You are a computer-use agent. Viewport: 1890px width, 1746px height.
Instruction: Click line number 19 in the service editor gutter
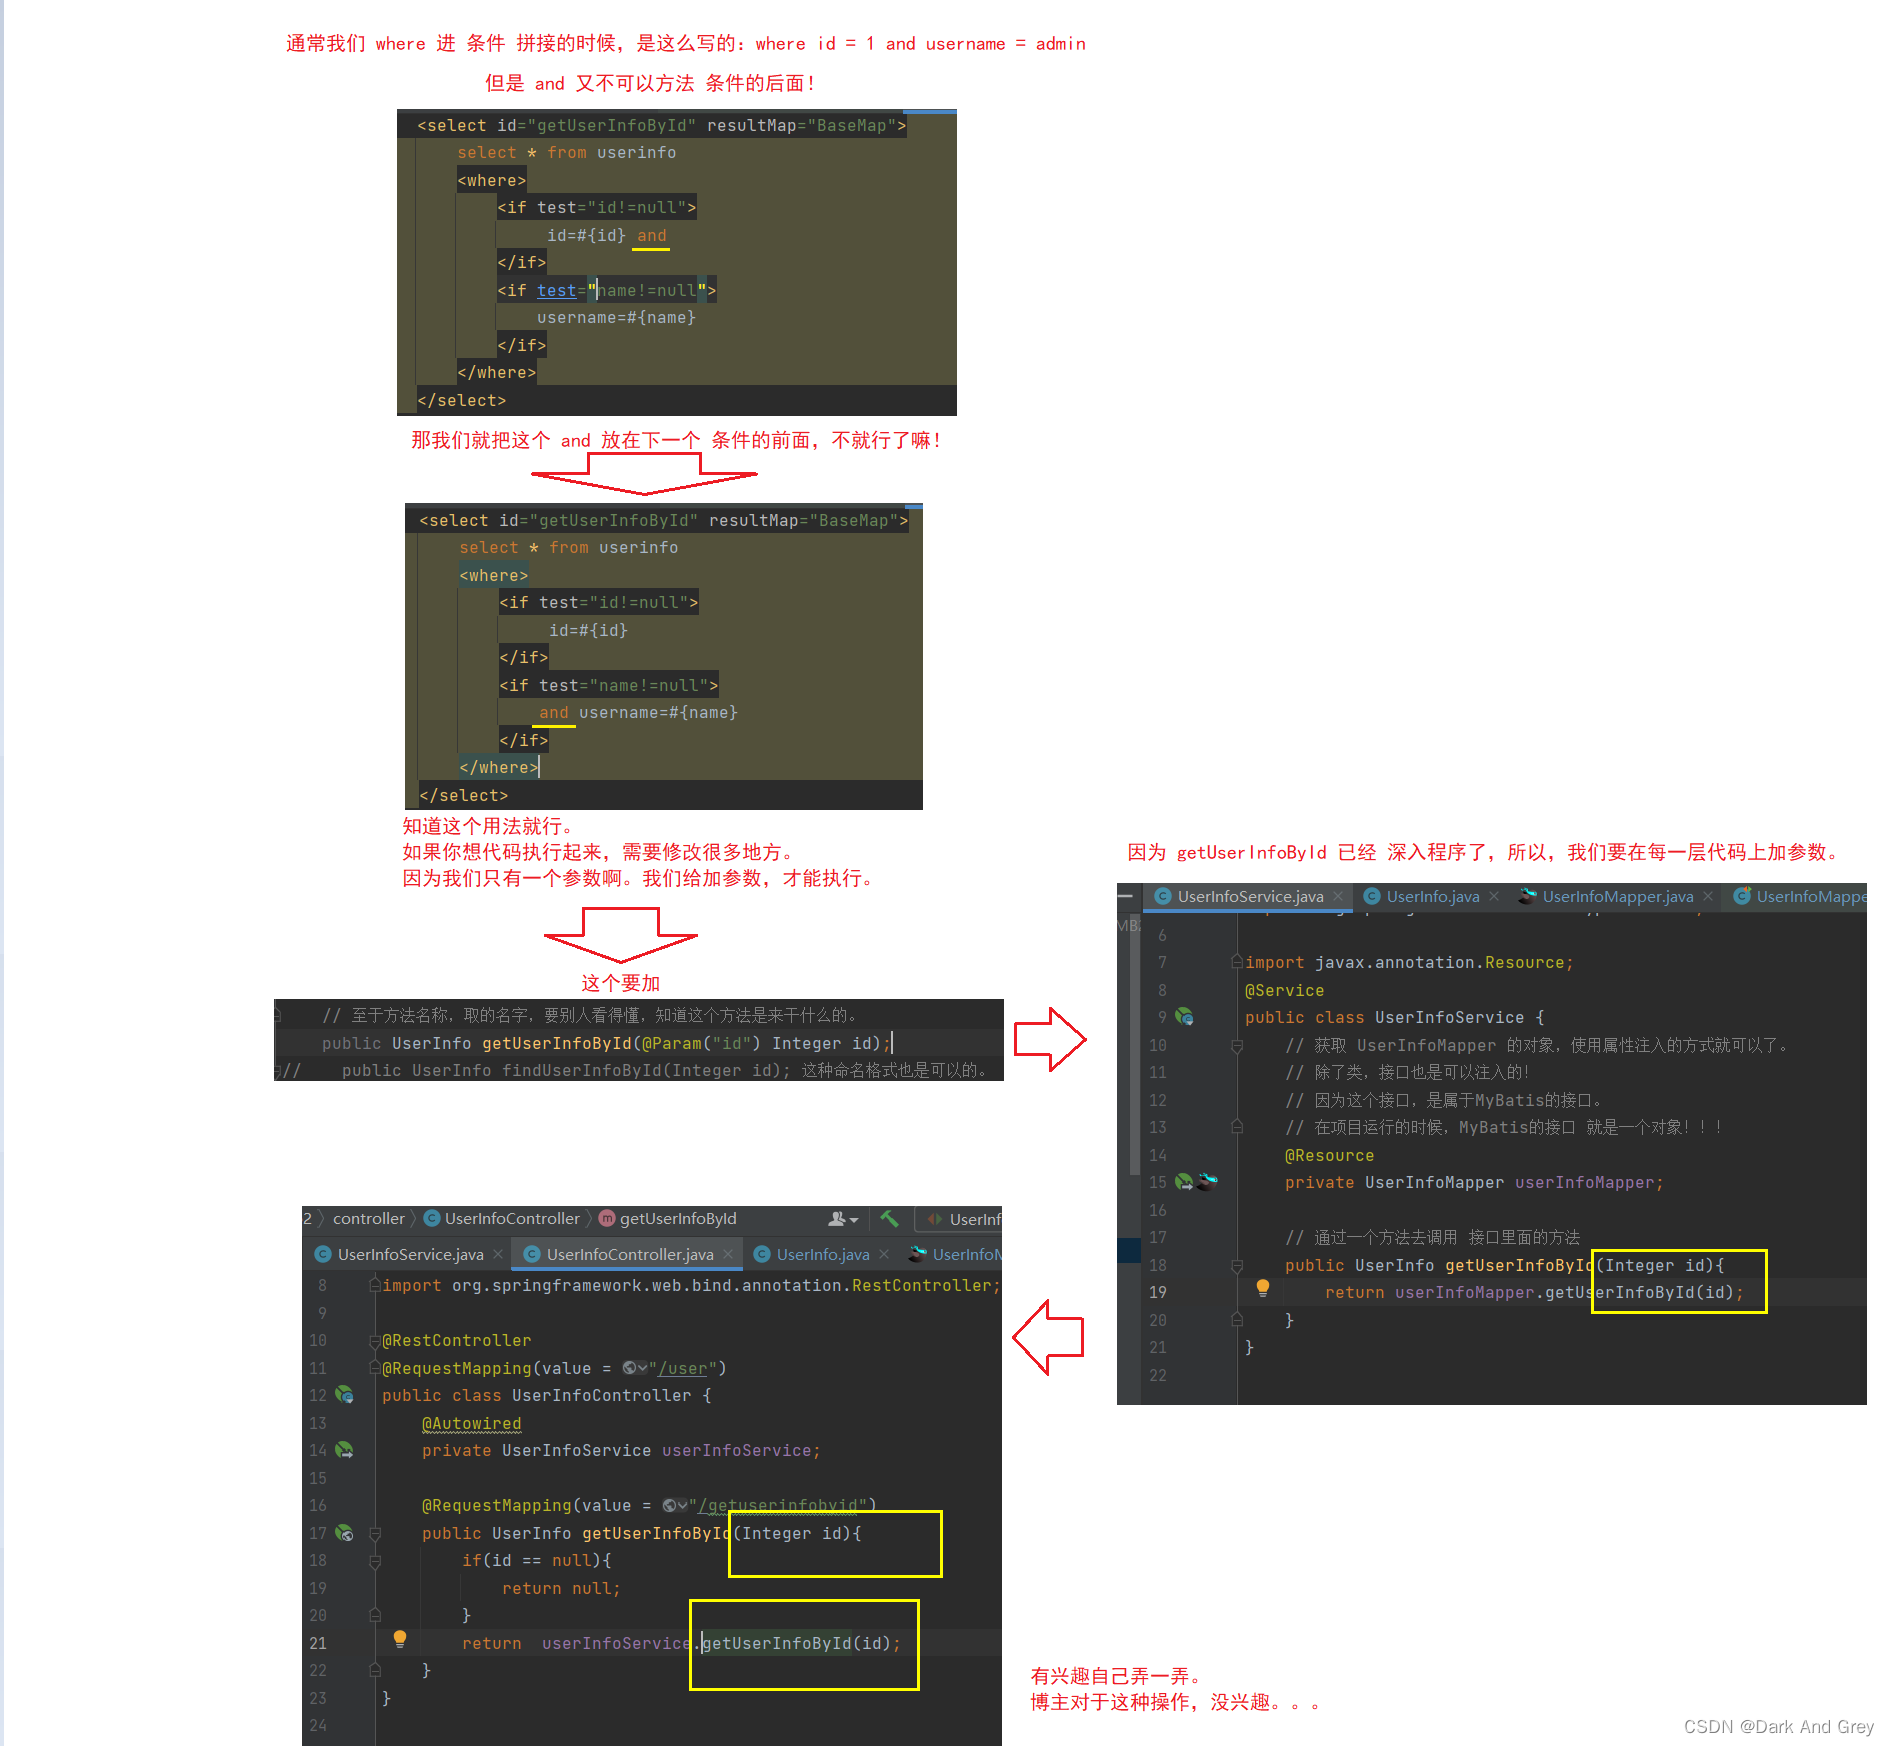[x=1157, y=1292]
